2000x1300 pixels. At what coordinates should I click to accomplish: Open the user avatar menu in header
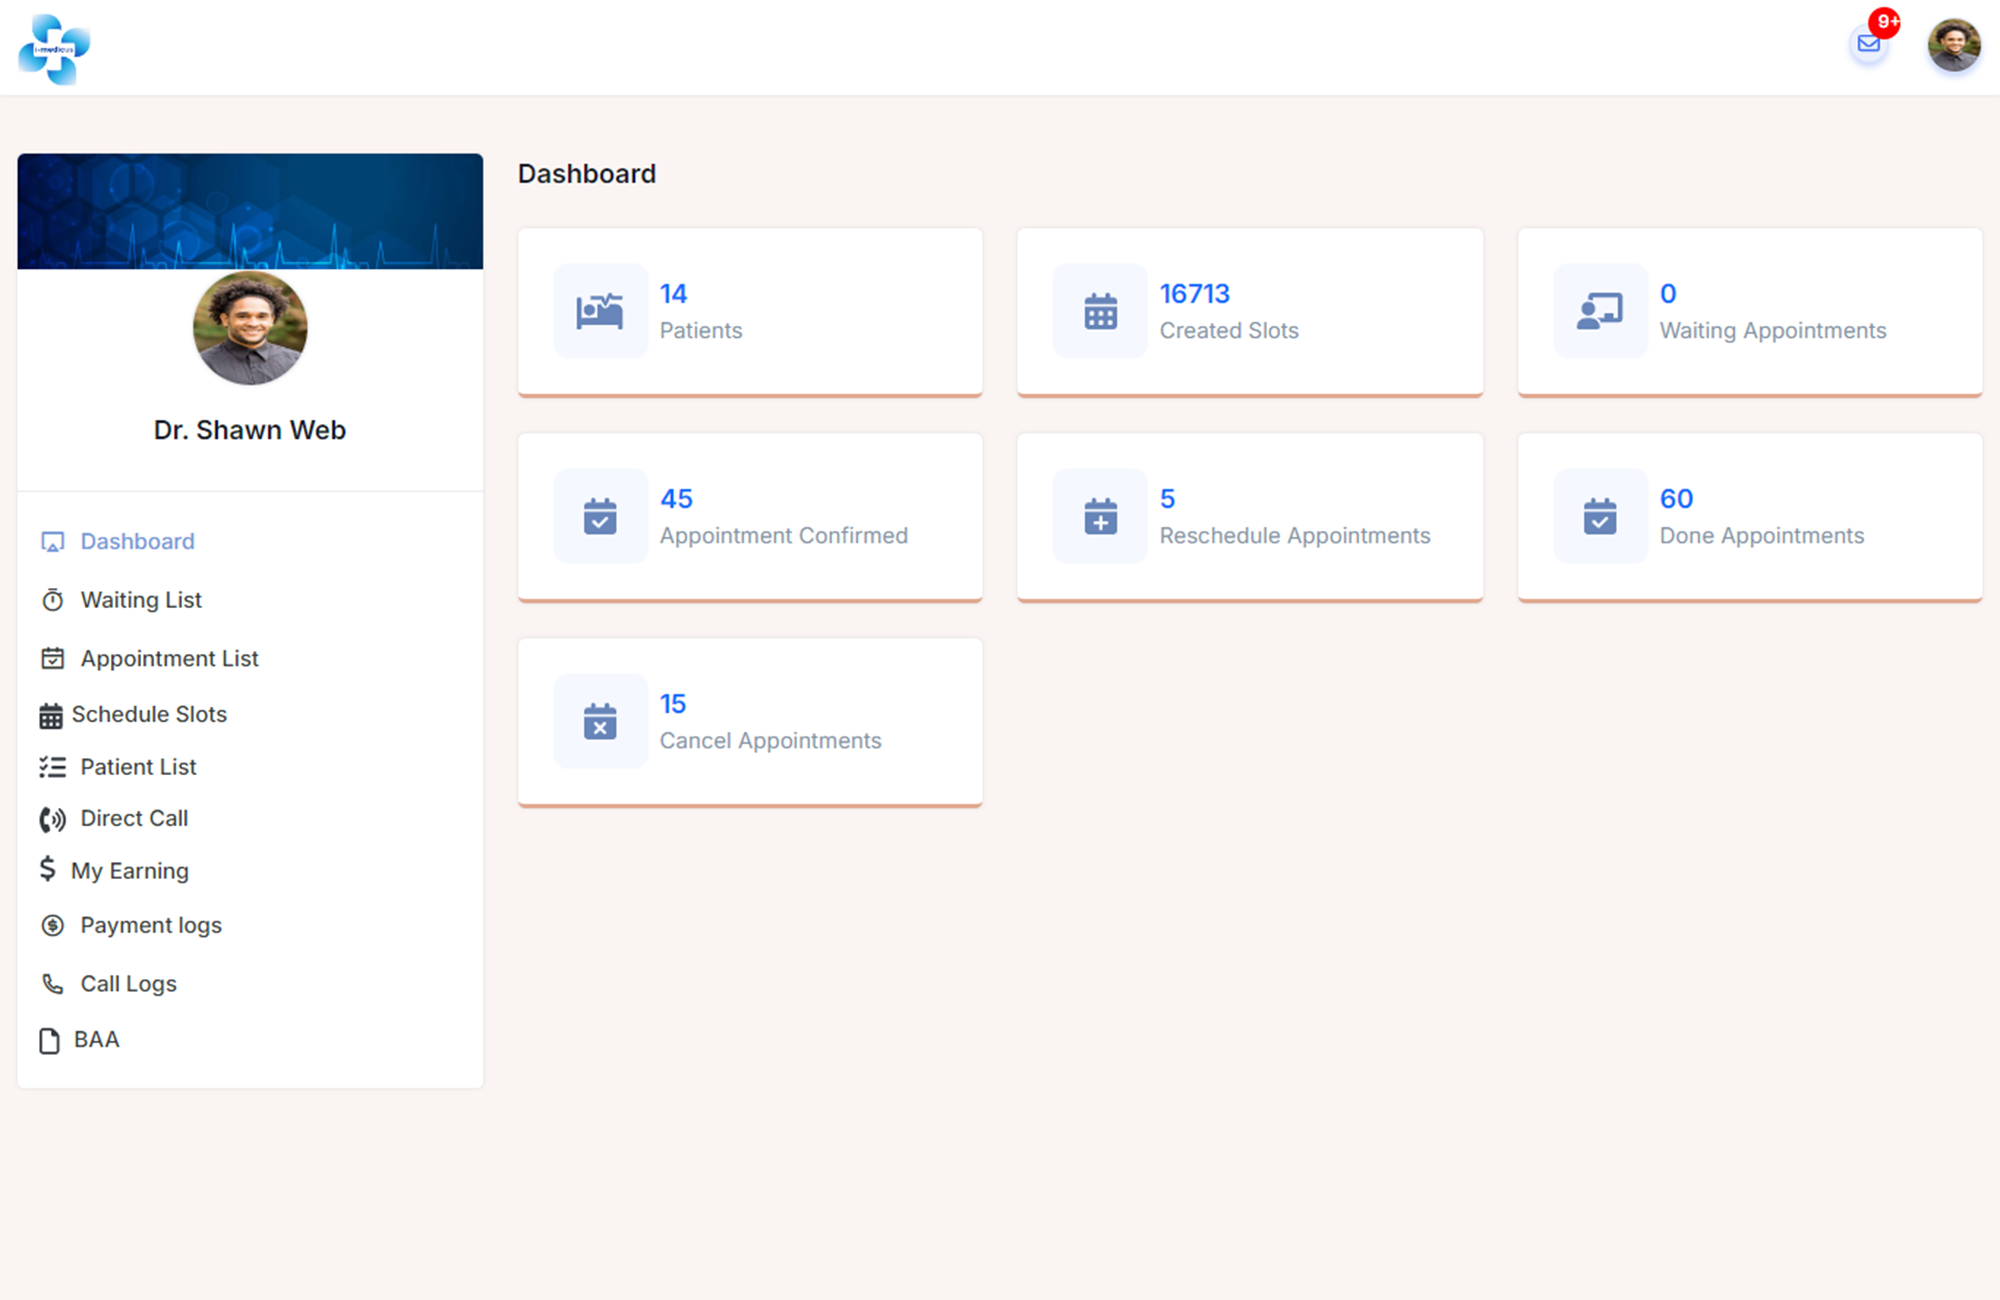tap(1954, 46)
